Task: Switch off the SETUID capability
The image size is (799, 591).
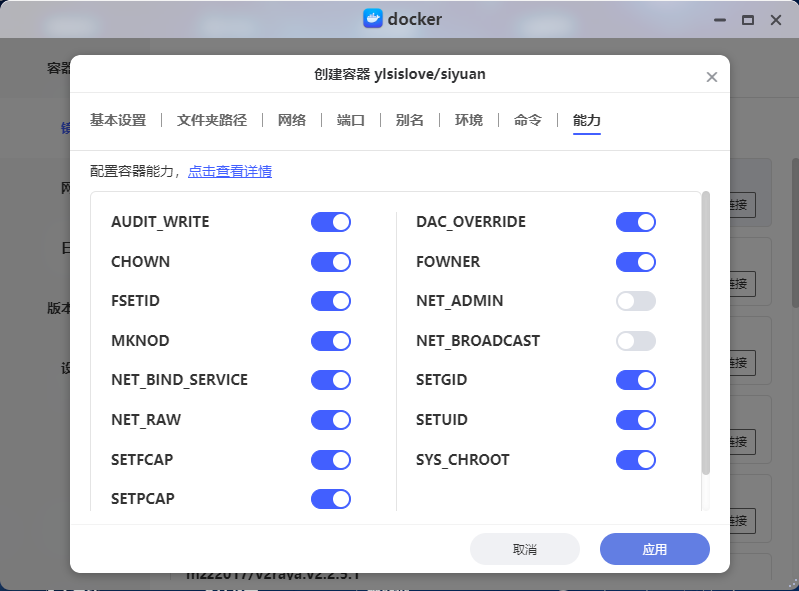Action: pyautogui.click(x=635, y=420)
